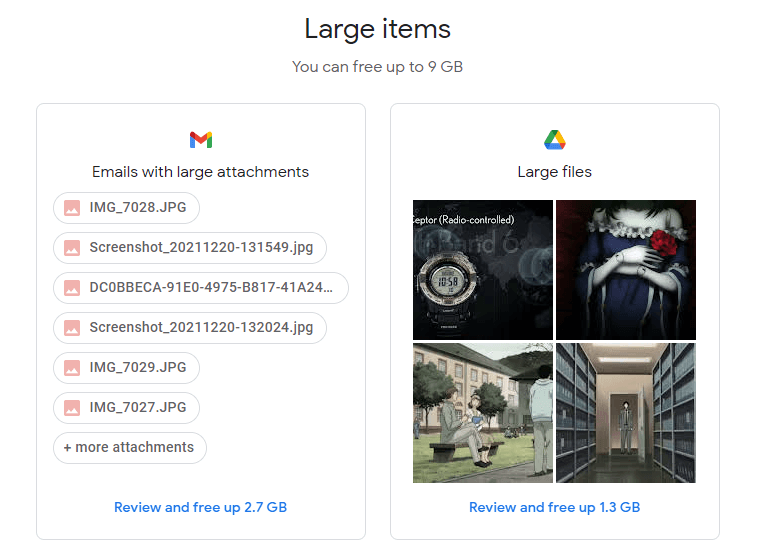Click image icon beside DC0BBECA-91E0 attachment
The width and height of the screenshot is (760, 550).
pyautogui.click(x=72, y=288)
